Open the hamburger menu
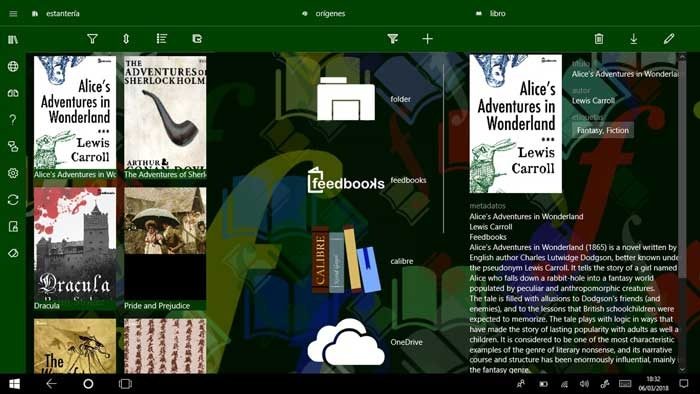The height and width of the screenshot is (394, 700). pyautogui.click(x=13, y=13)
